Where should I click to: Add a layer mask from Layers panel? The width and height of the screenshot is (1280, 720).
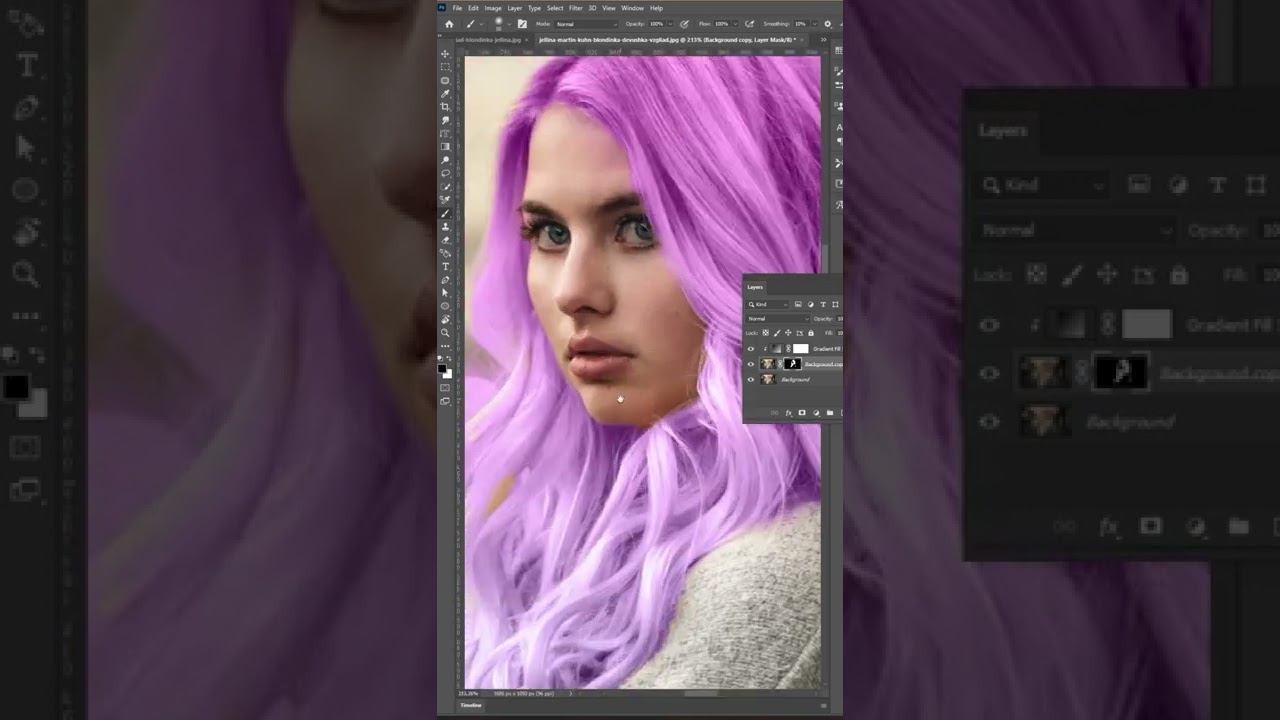(x=802, y=413)
